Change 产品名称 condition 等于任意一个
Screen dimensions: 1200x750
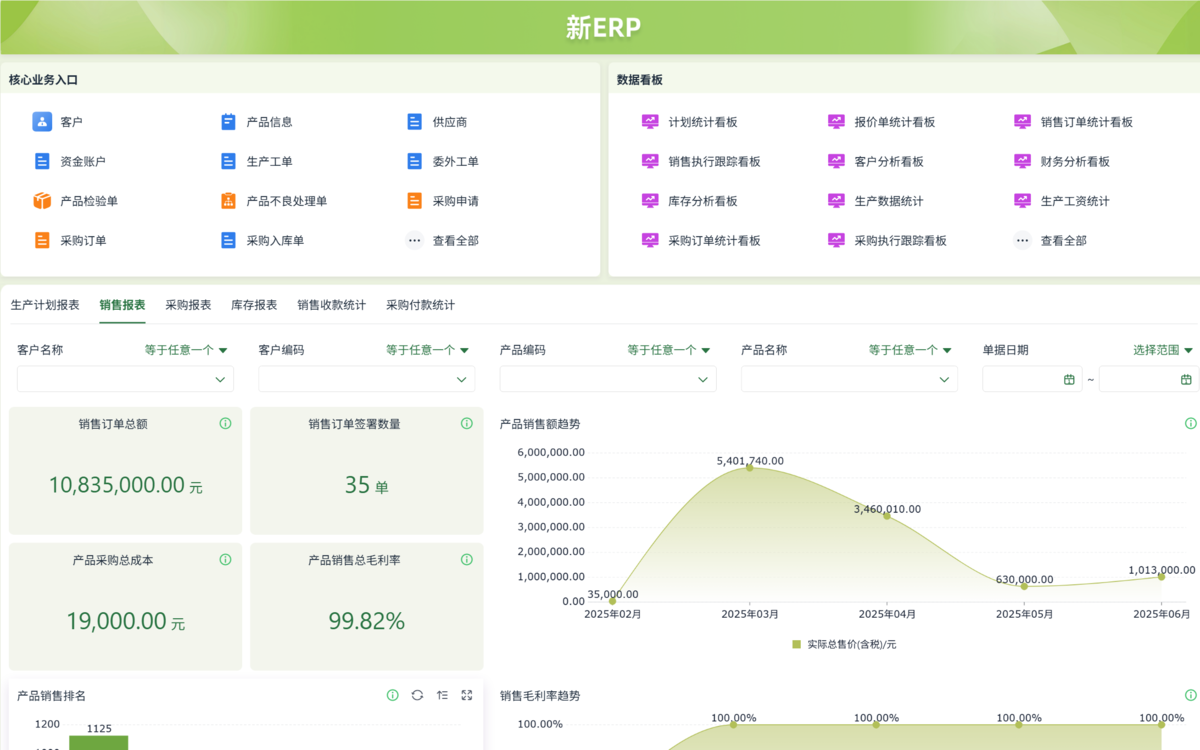[x=910, y=350]
